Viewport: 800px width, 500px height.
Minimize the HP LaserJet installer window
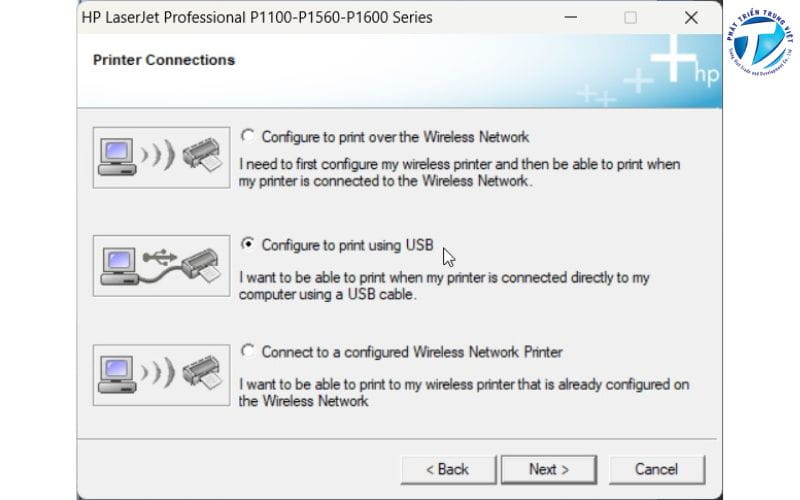tap(569, 18)
